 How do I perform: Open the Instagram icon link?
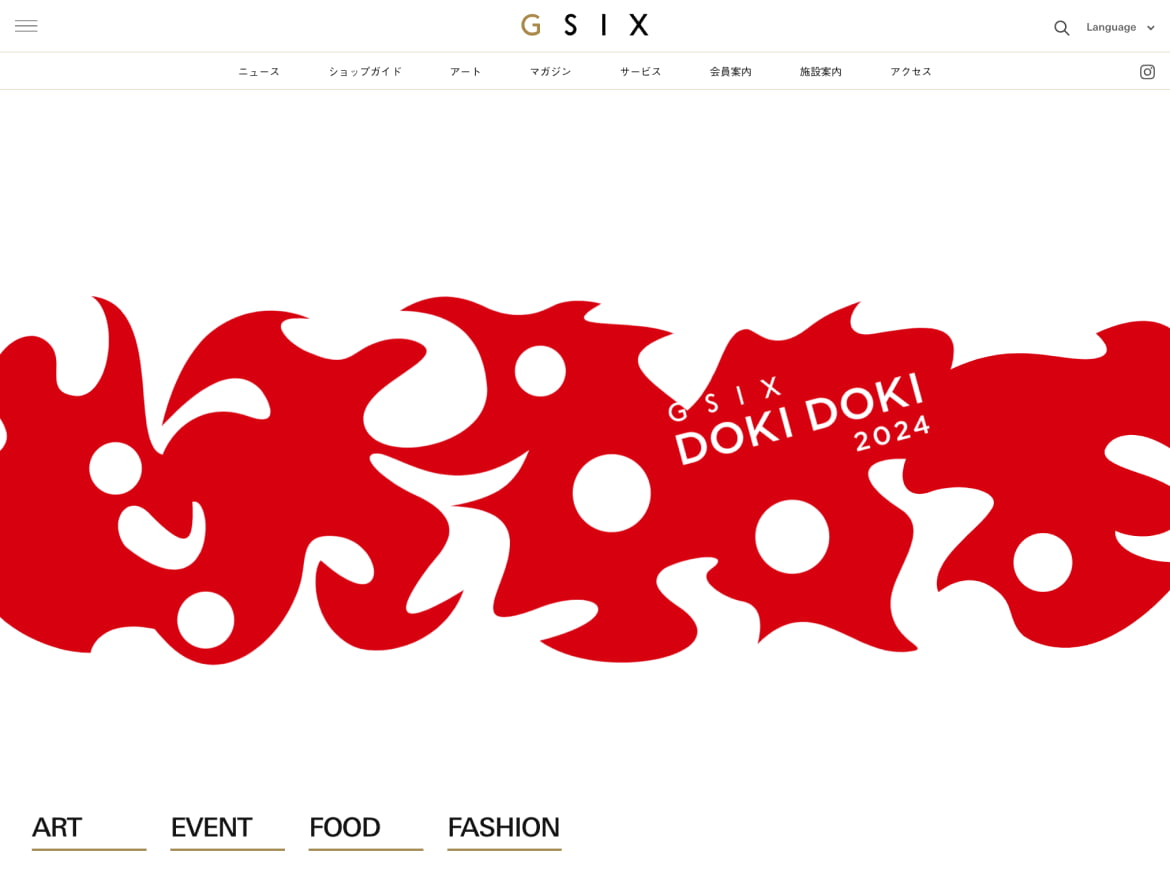point(1147,72)
